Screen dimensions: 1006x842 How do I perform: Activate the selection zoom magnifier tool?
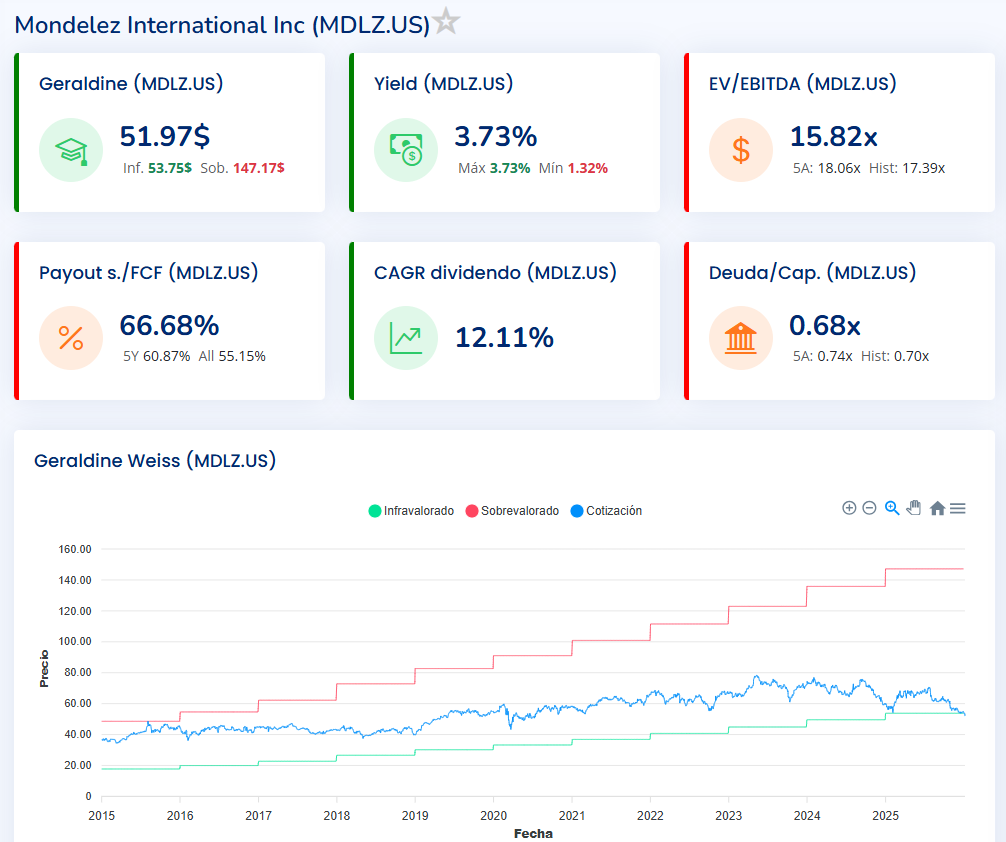pyautogui.click(x=892, y=508)
